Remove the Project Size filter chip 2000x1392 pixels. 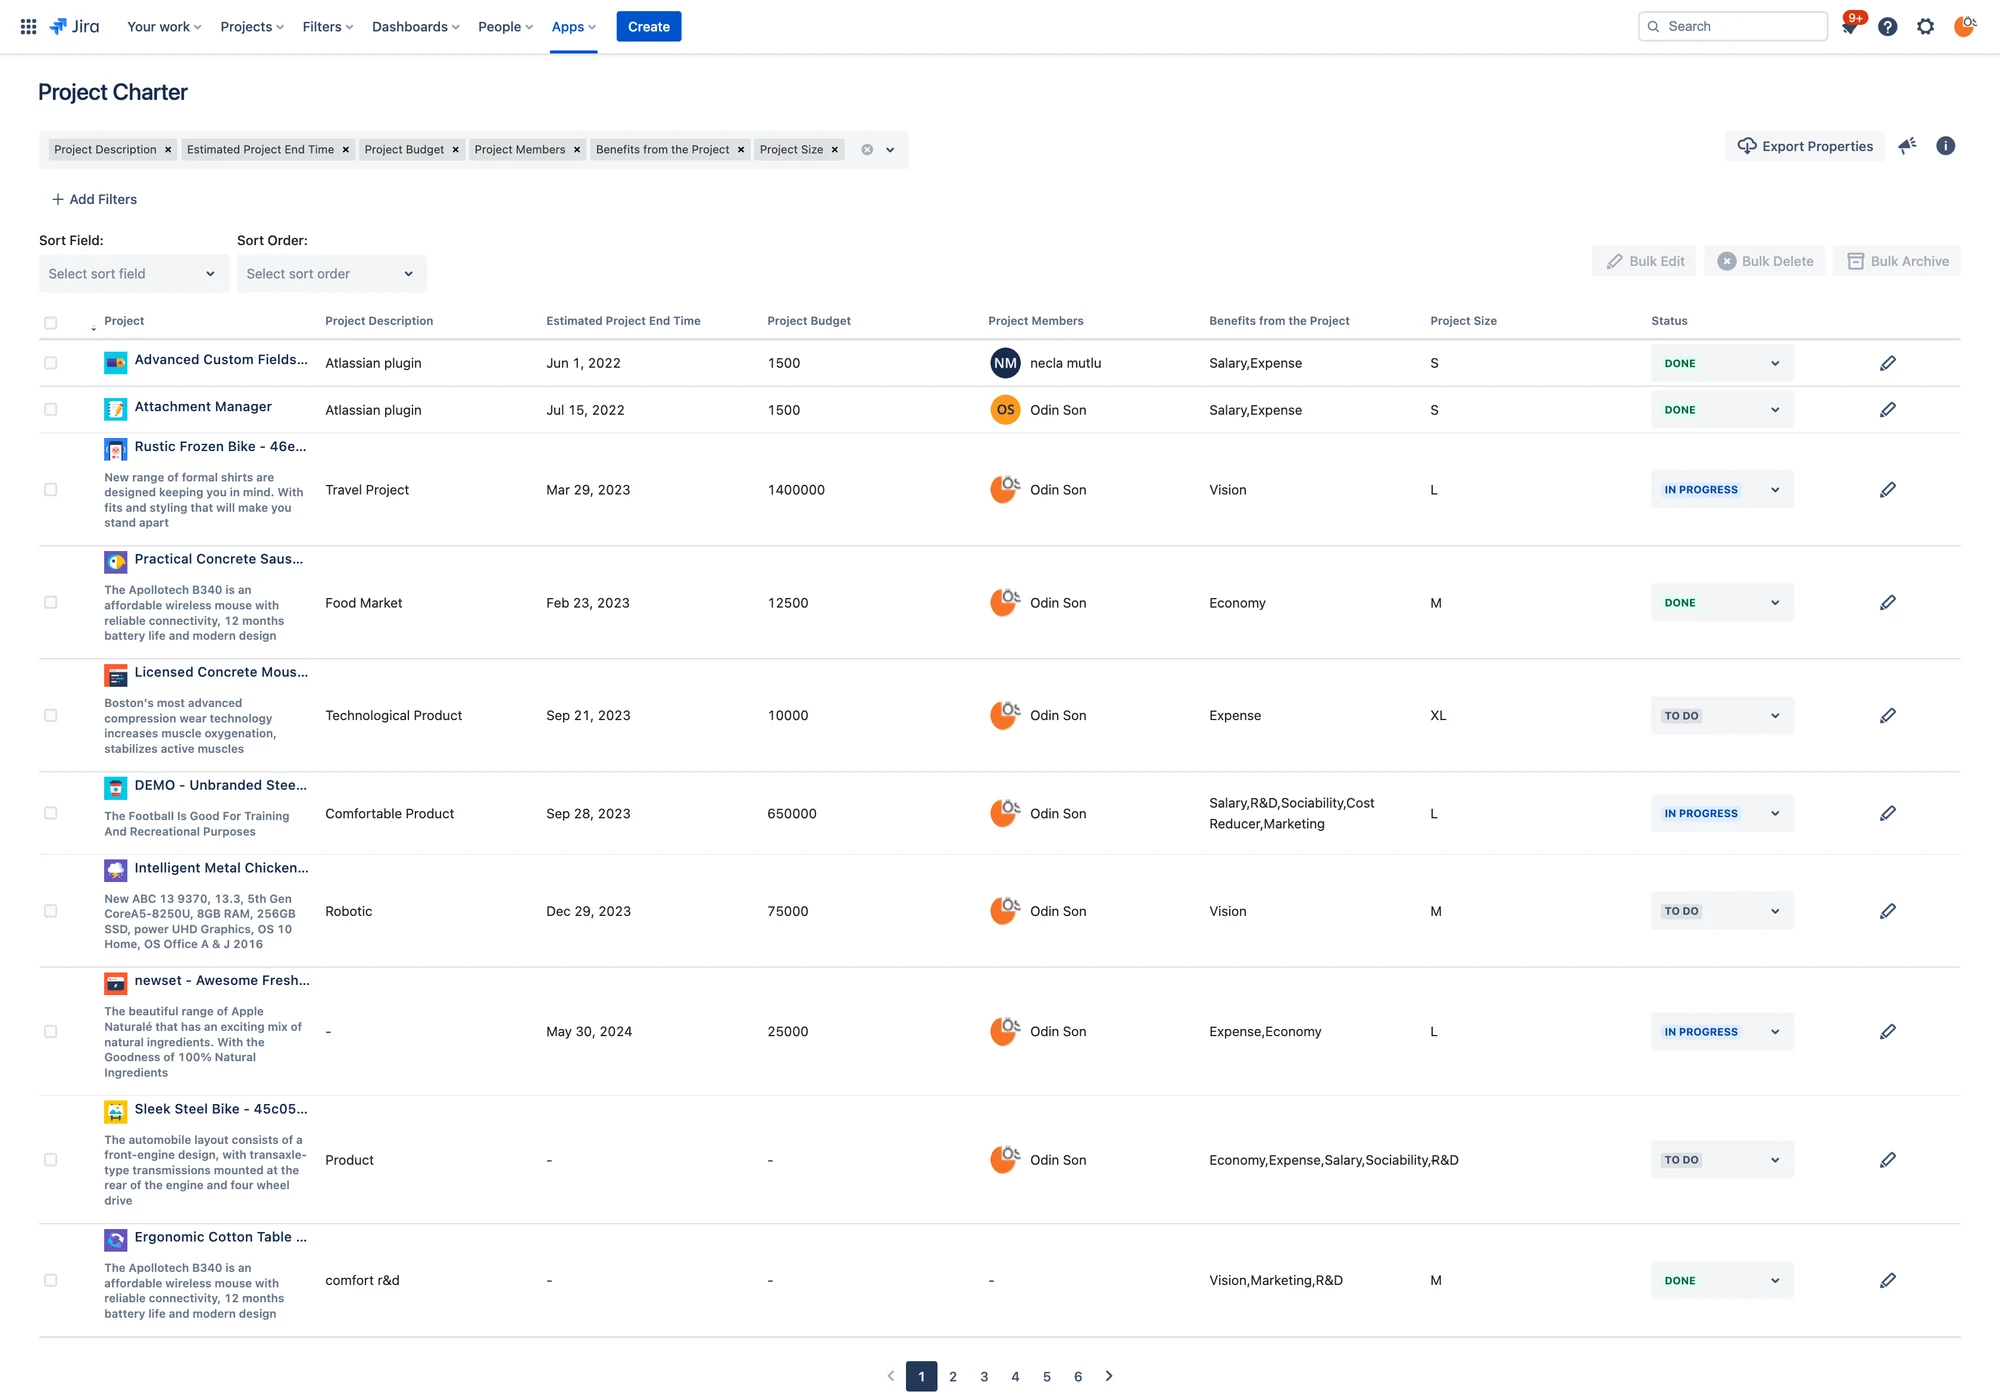click(x=835, y=150)
